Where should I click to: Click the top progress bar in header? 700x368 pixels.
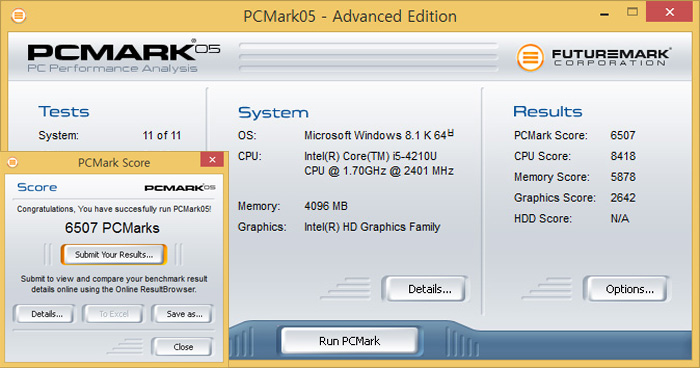pos(369,46)
